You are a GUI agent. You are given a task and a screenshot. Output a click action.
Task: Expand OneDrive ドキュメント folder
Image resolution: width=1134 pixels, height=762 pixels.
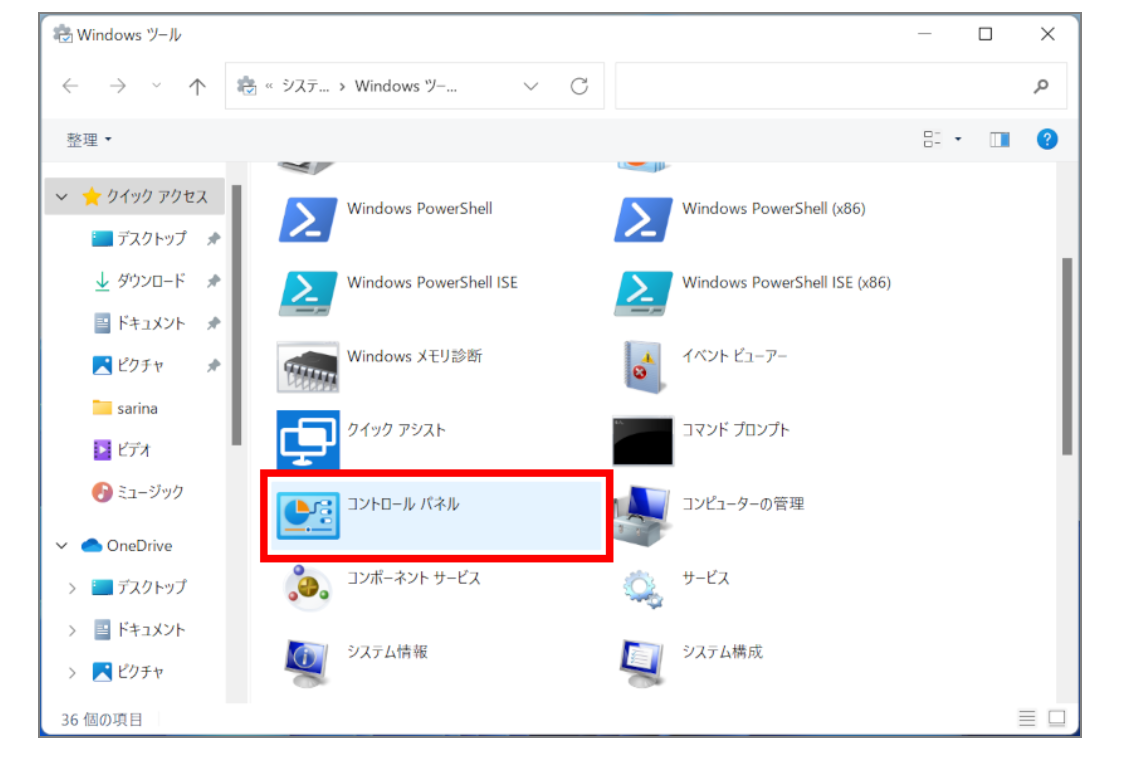[x=72, y=630]
